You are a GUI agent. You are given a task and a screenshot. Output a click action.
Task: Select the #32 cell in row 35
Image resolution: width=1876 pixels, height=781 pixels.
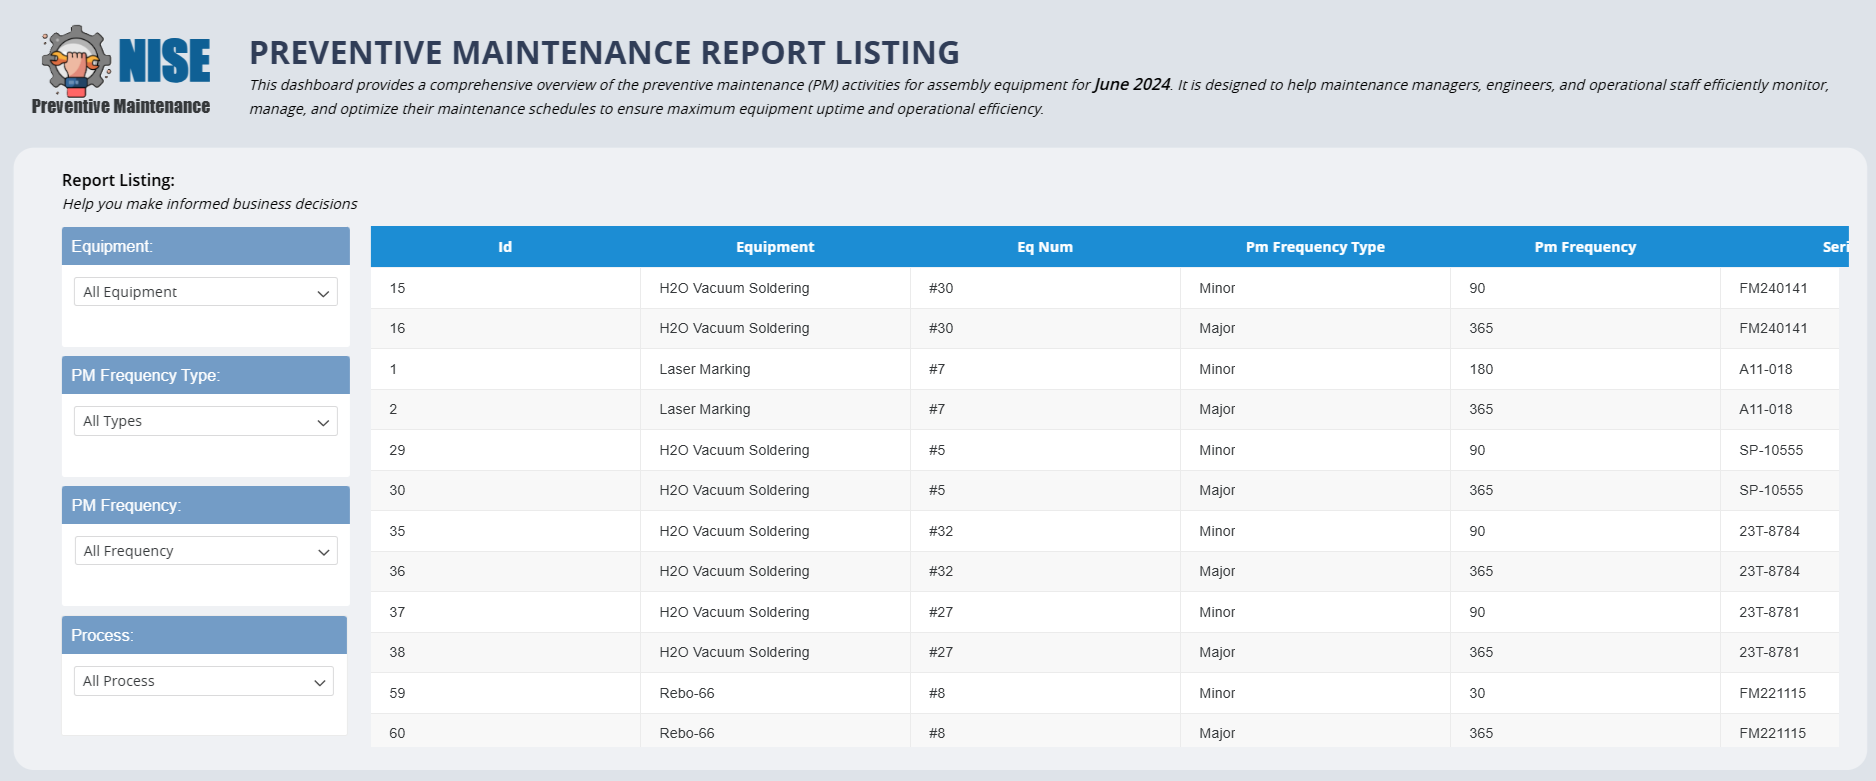(941, 531)
